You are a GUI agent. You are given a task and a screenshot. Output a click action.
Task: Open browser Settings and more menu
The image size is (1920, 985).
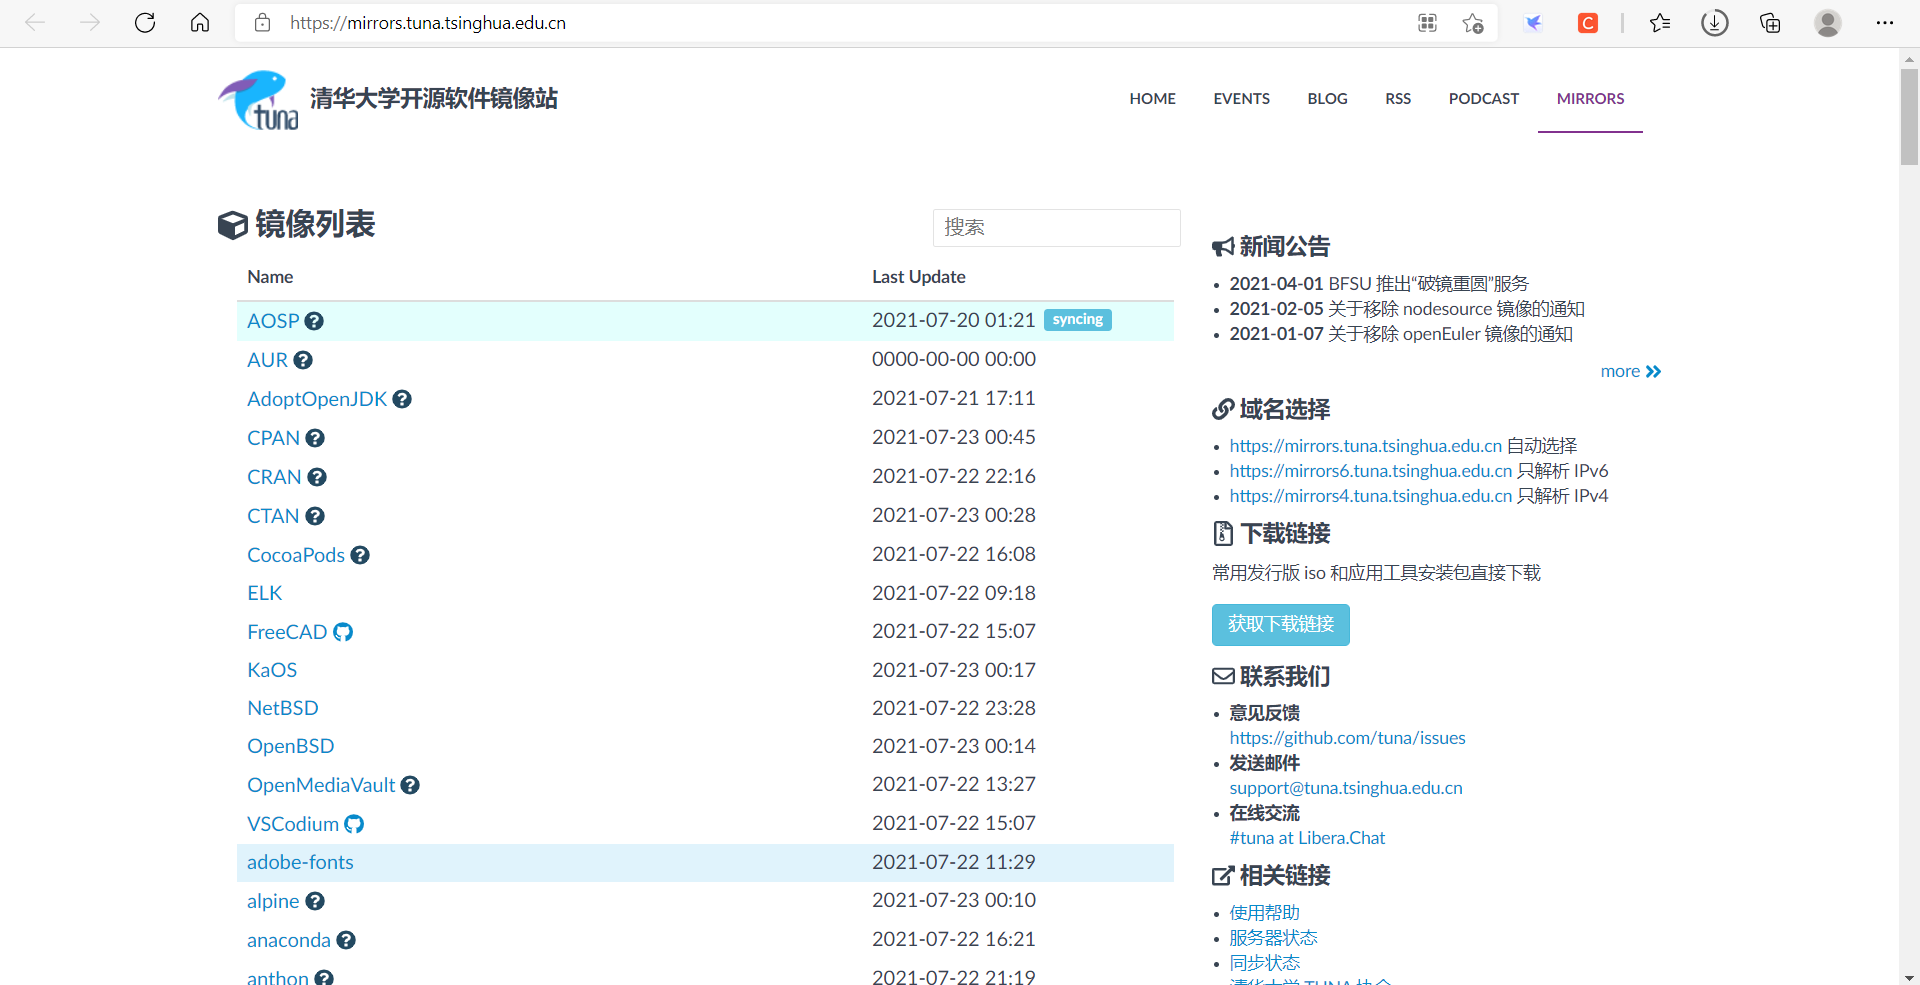1885,22
